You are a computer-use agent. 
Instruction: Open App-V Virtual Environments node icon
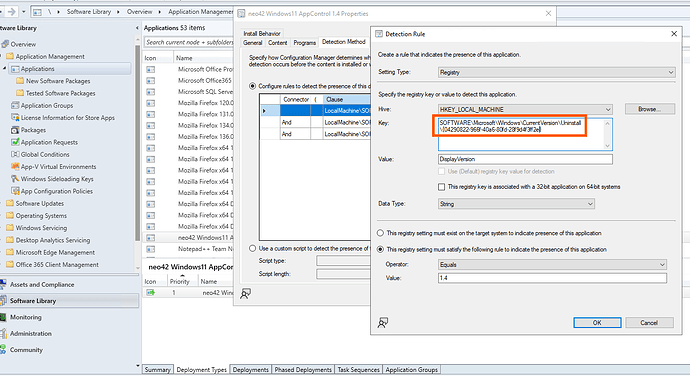[15, 167]
